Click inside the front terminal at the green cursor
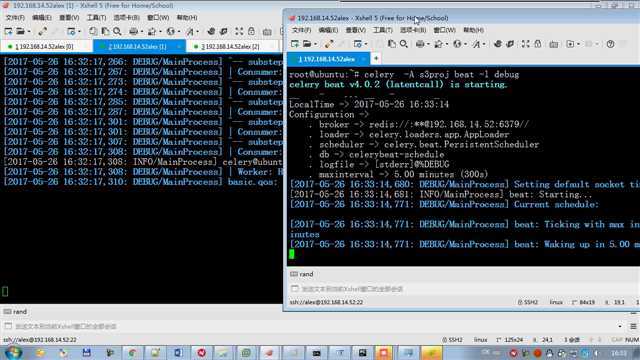This screenshot has height=360, width=640. [291, 254]
